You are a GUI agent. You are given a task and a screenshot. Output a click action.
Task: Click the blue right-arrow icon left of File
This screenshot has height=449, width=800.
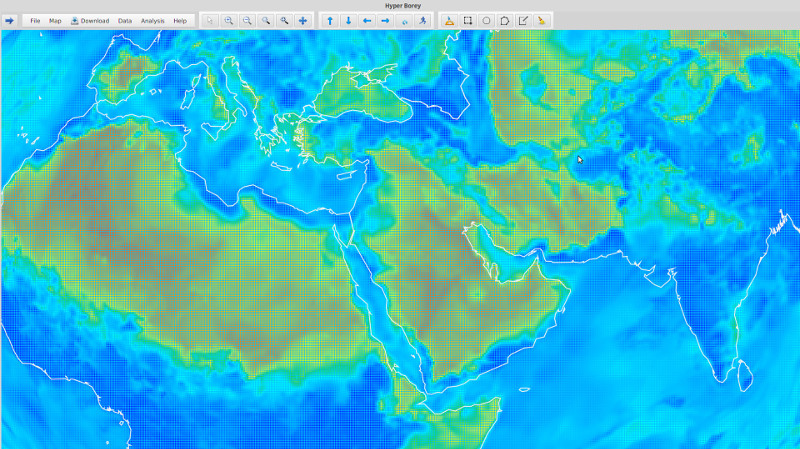tap(10, 21)
